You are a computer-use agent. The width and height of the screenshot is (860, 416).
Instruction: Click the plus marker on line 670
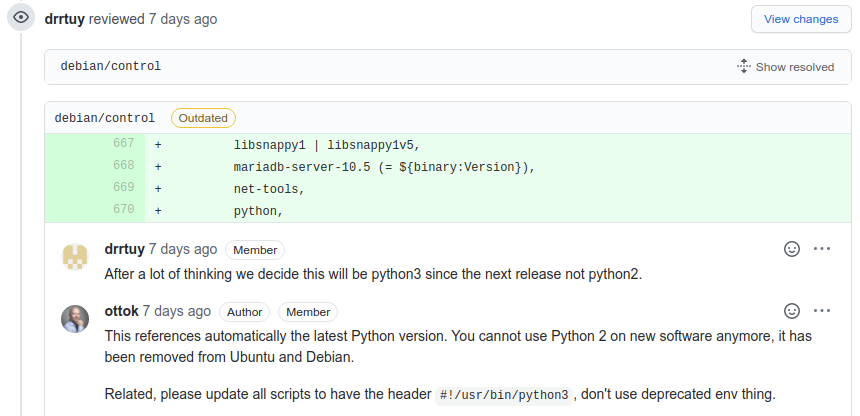pyautogui.click(x=158, y=211)
